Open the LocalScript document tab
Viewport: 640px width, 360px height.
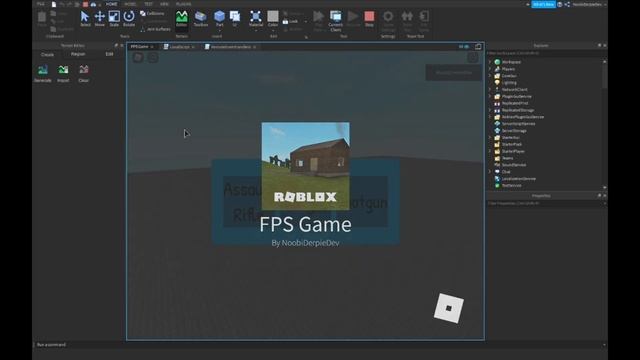click(179, 47)
